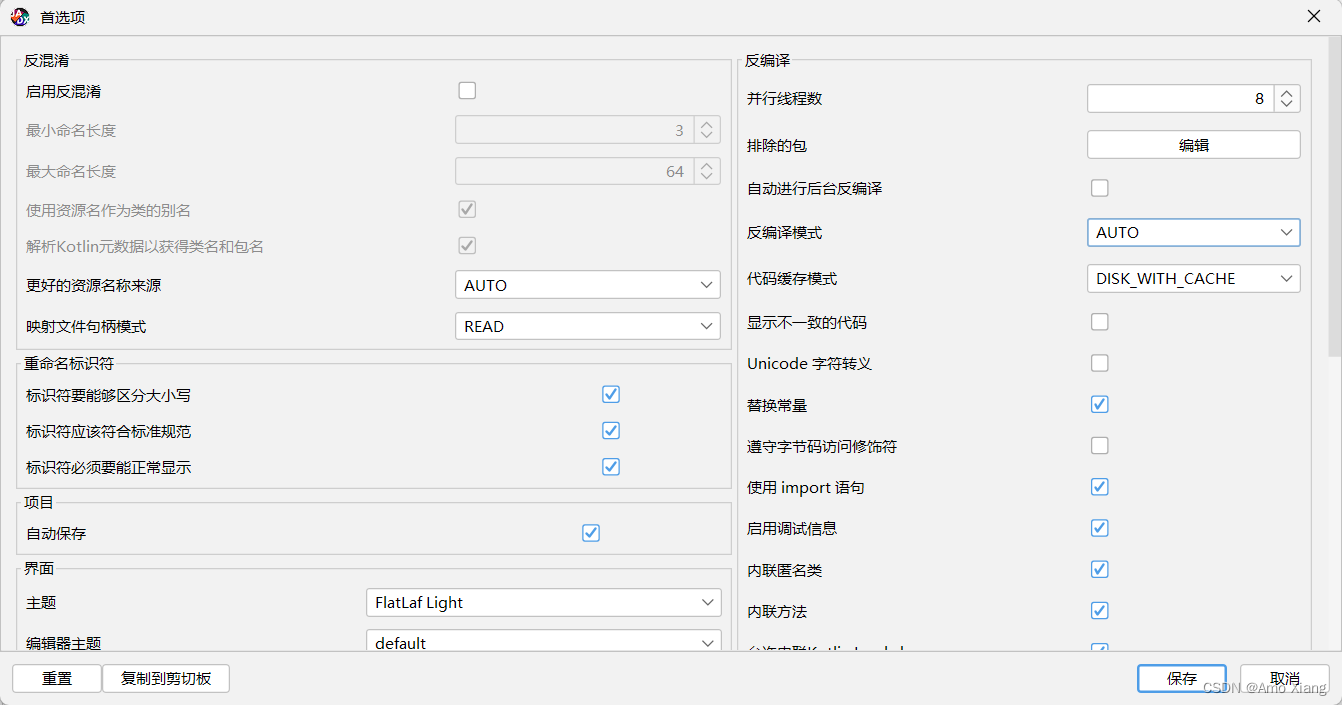Toggle 标识符要能够区分大小写 checkbox
This screenshot has height=705, width=1342.
pyautogui.click(x=611, y=395)
